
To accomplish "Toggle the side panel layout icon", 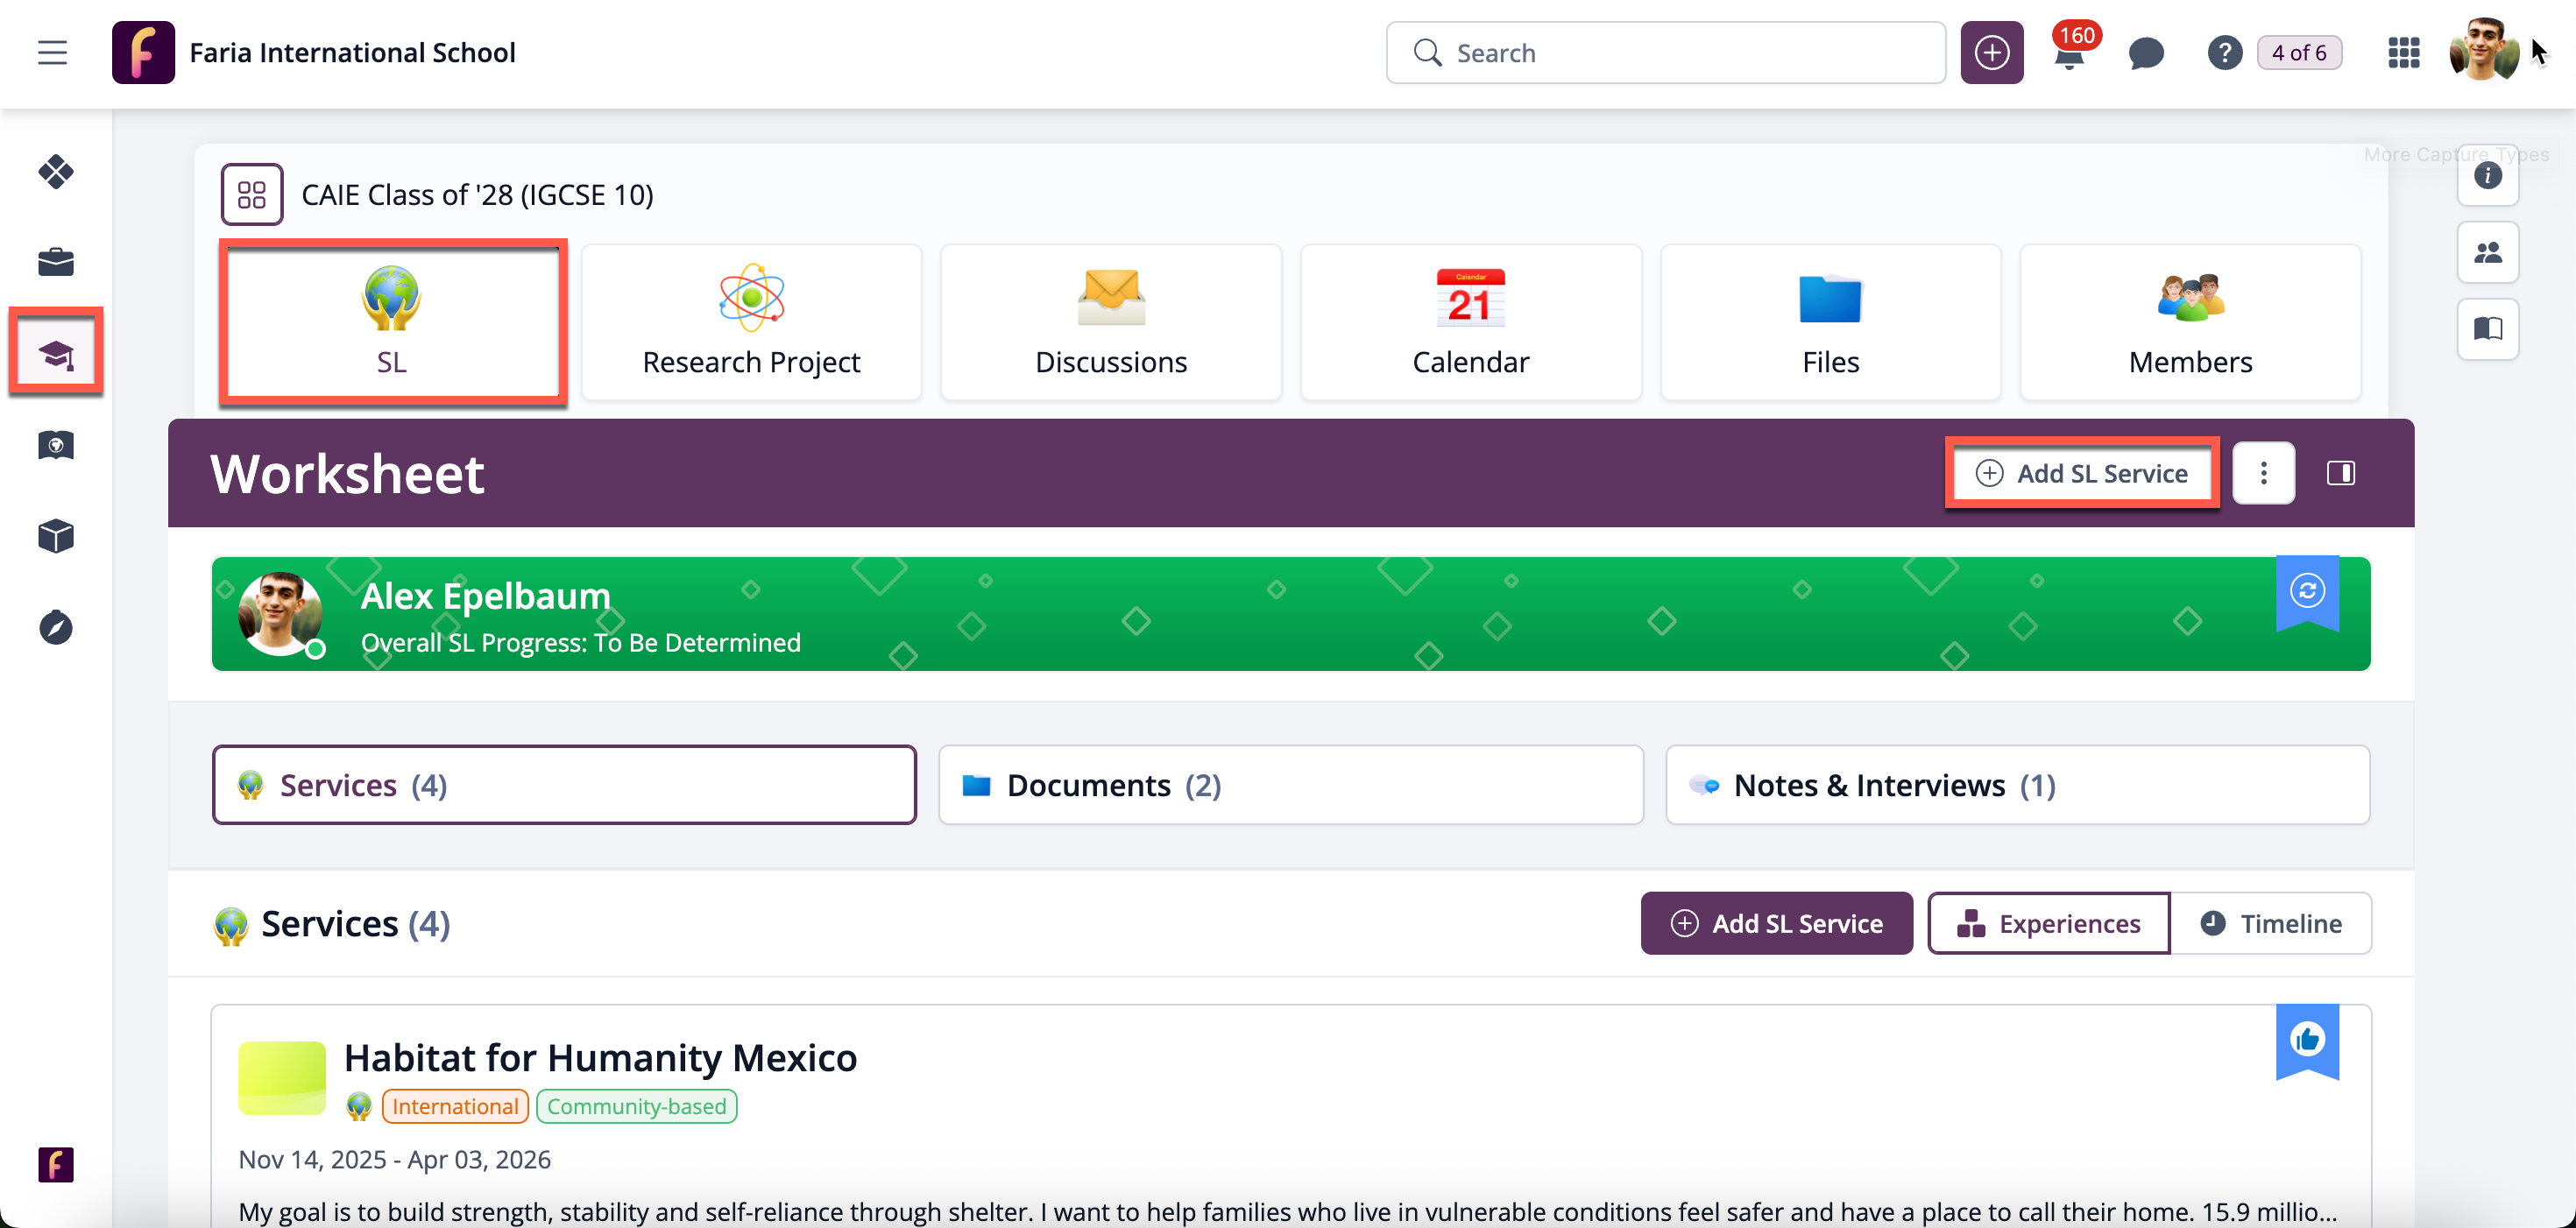I will [x=2341, y=473].
